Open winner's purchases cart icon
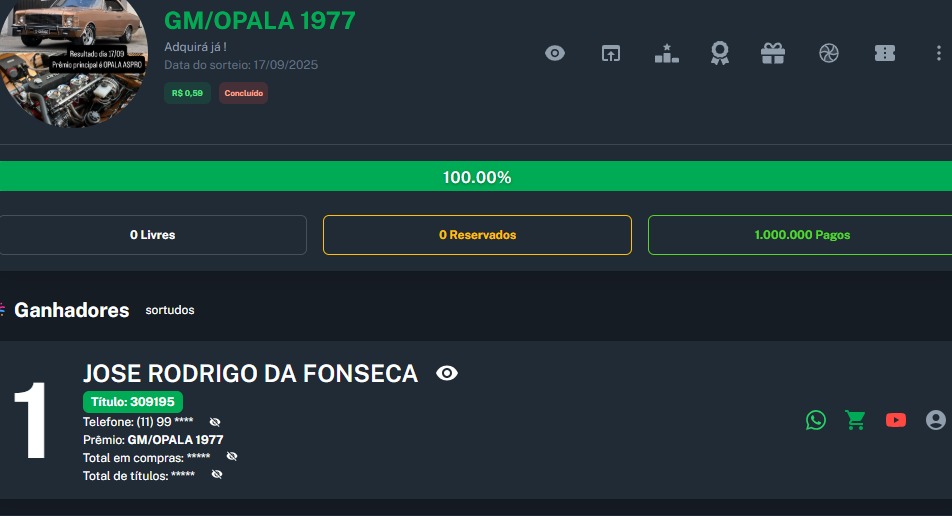The height and width of the screenshot is (516, 952). point(855,420)
